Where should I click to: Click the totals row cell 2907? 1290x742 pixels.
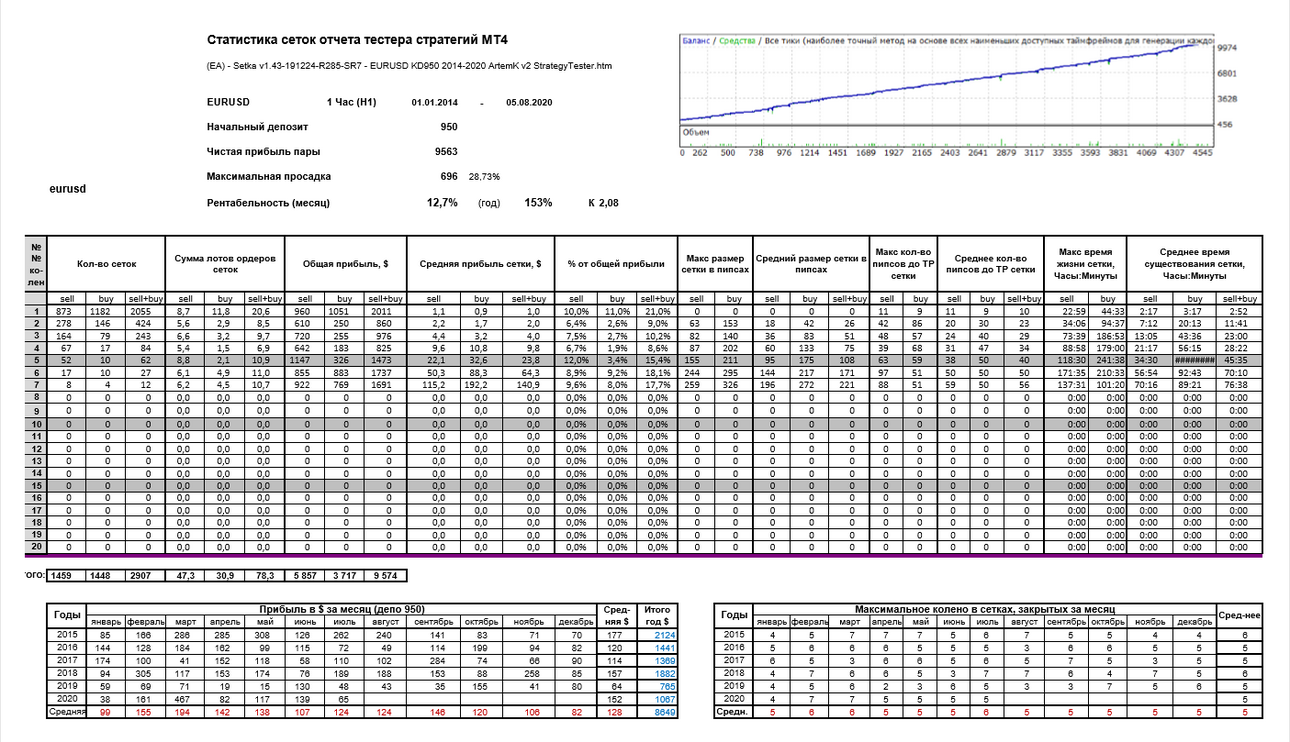[146, 576]
